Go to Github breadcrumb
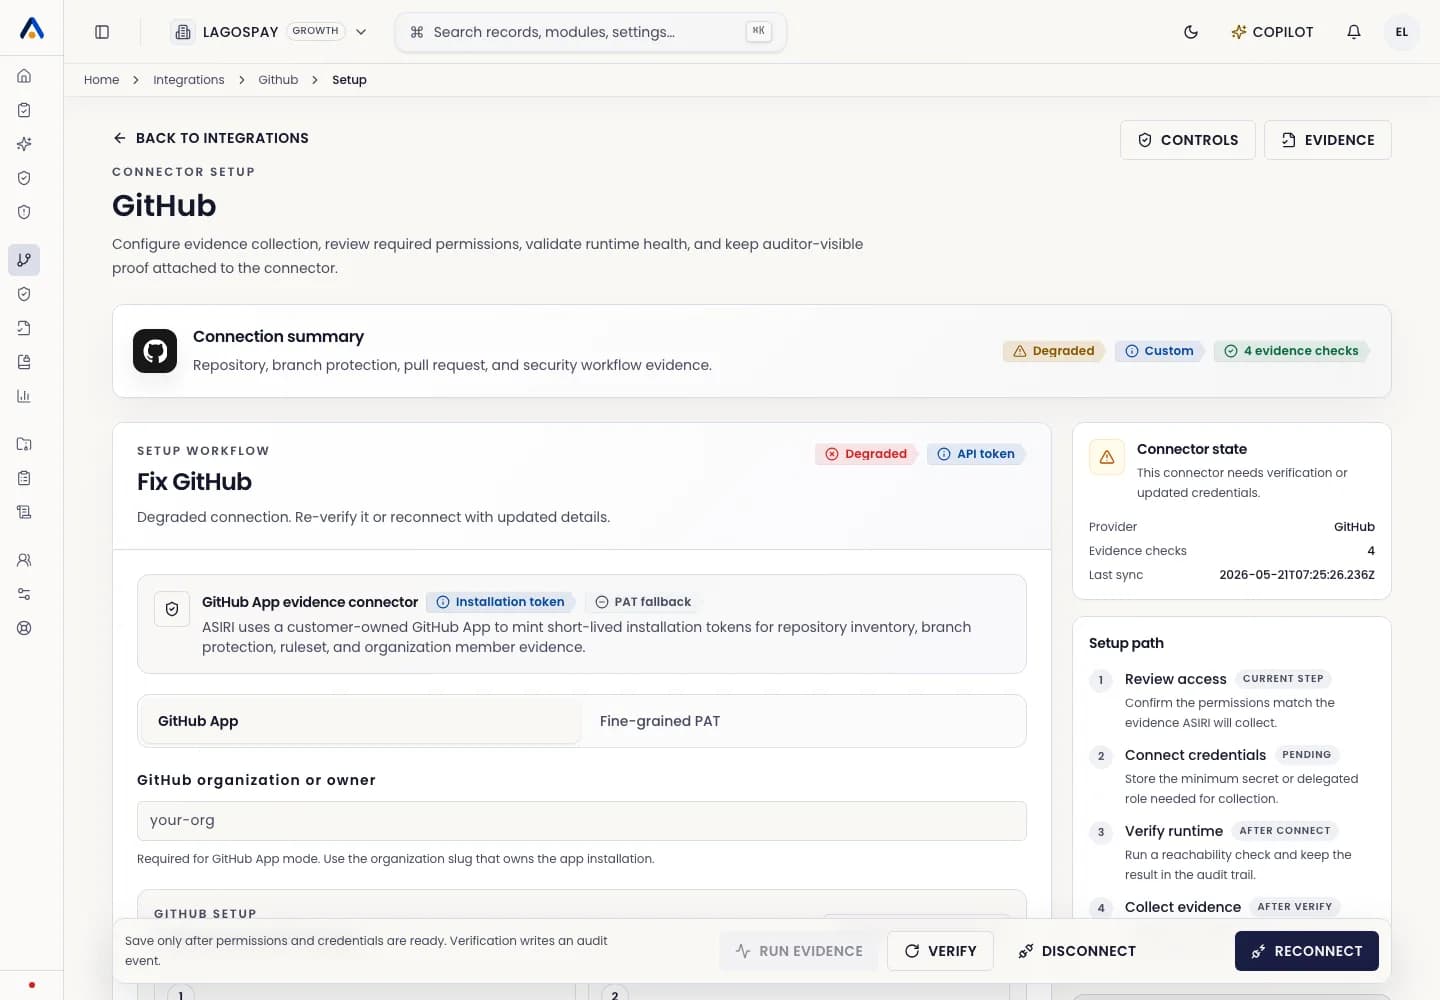The height and width of the screenshot is (1000, 1440). pyautogui.click(x=278, y=80)
